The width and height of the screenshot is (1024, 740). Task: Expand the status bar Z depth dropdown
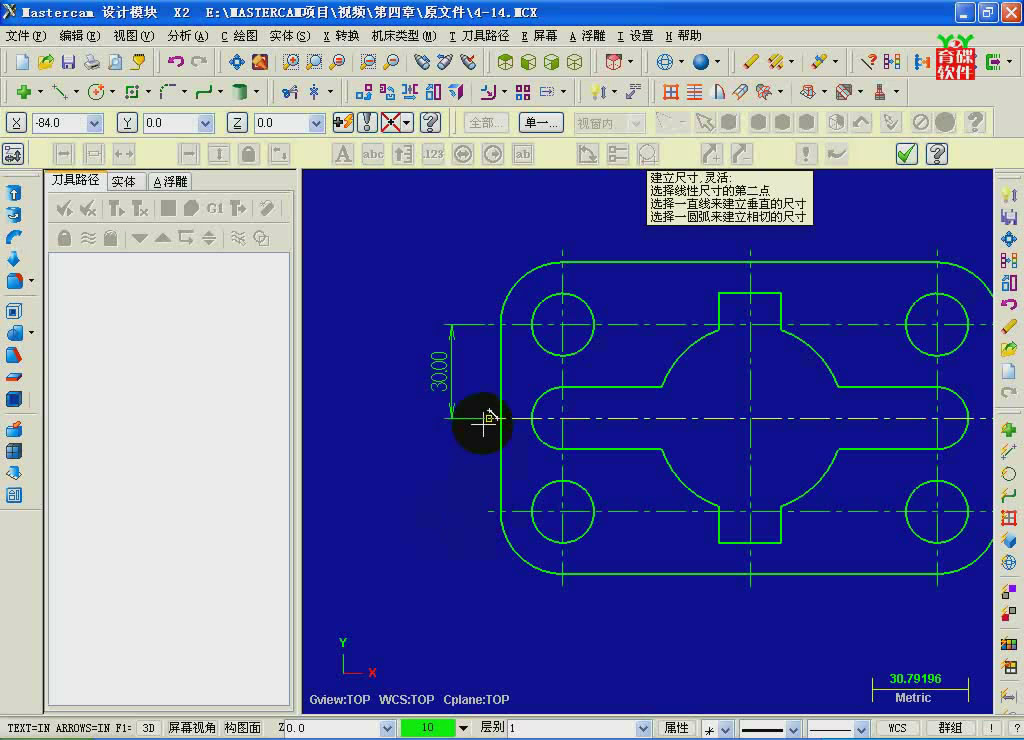(x=387, y=728)
